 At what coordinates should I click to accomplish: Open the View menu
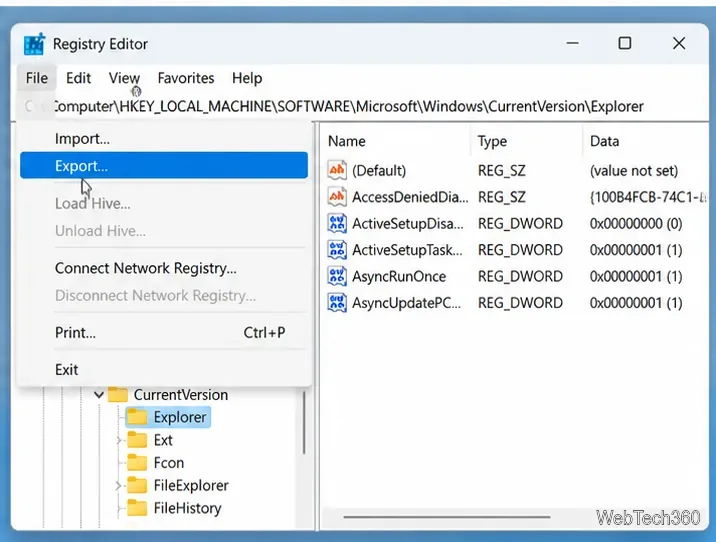coord(124,78)
